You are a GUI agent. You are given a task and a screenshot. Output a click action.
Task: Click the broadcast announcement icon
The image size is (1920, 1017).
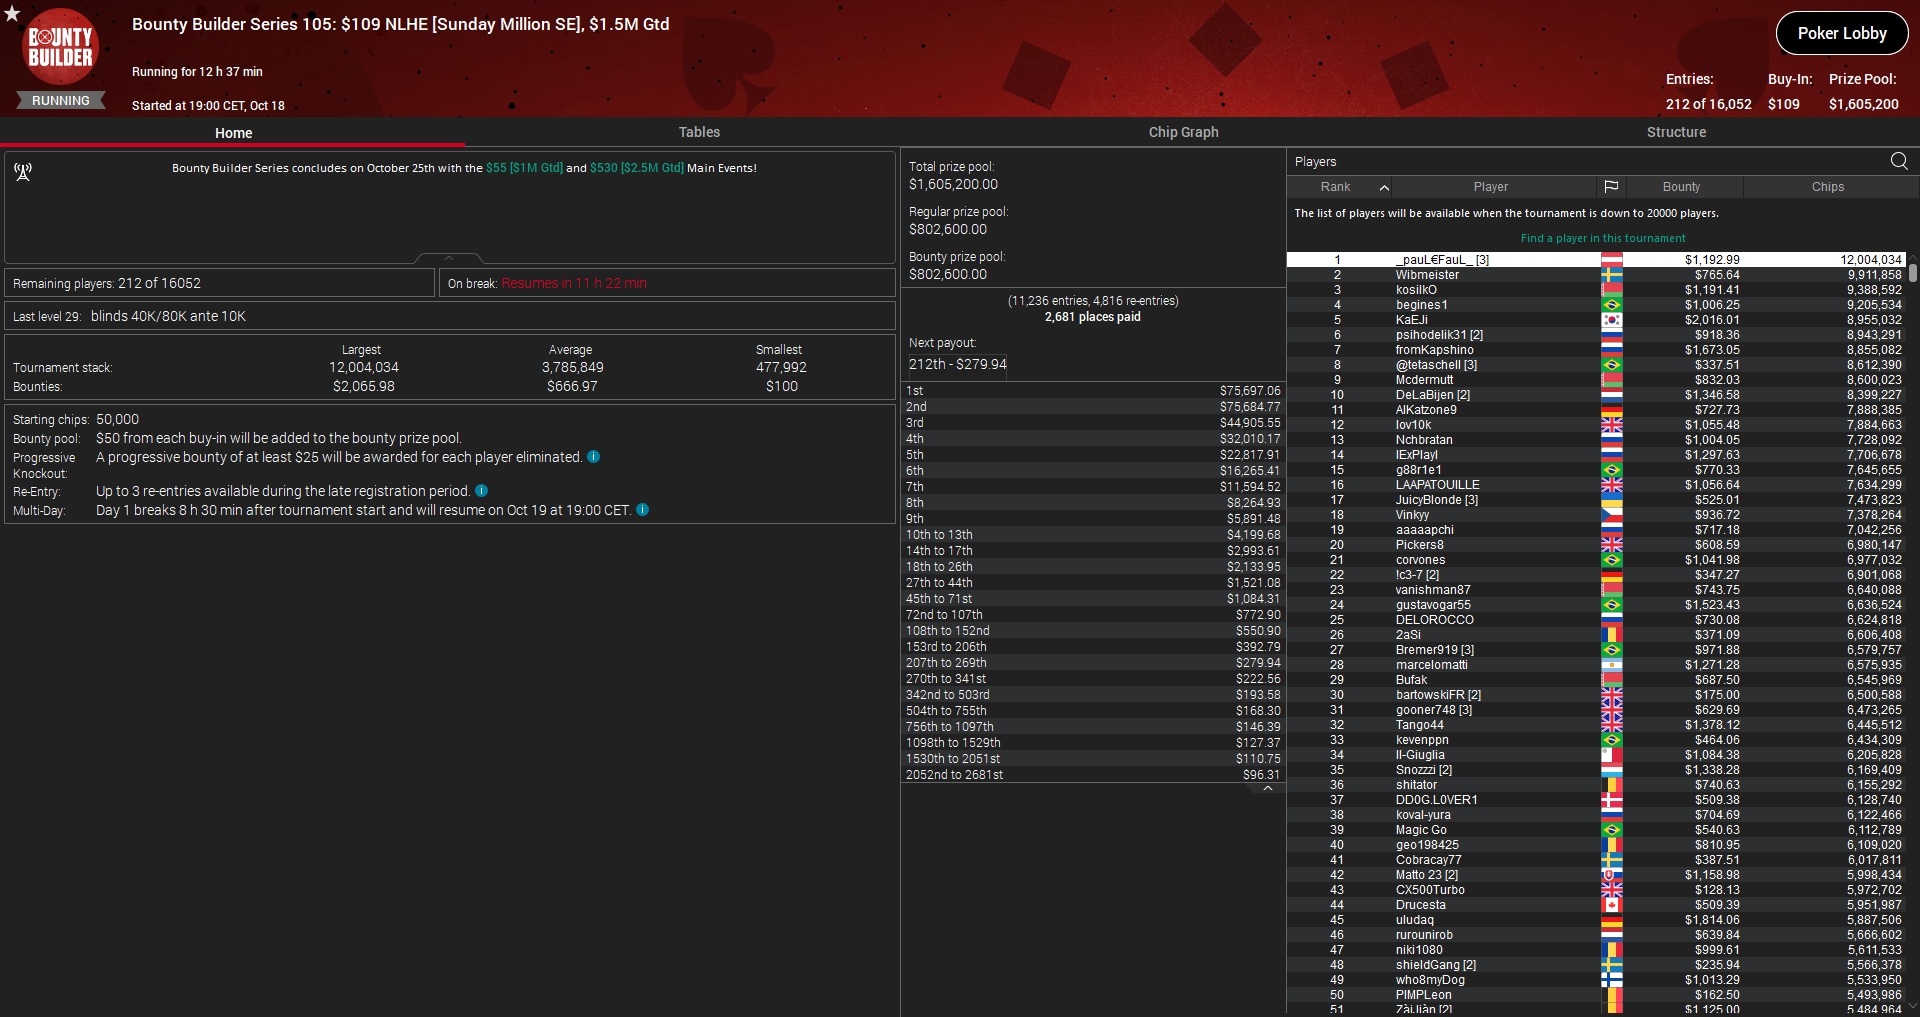23,172
